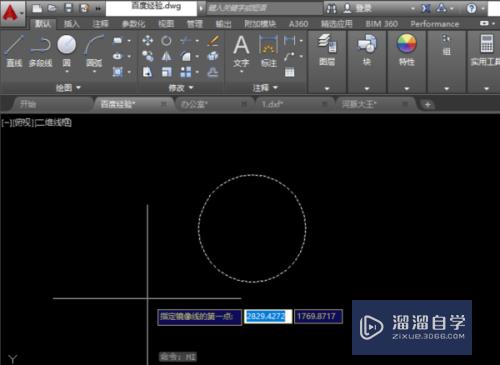Screen dimensions: 500x365
Task: Toggle the ribbon minimize button
Action: pyautogui.click(x=484, y=23)
